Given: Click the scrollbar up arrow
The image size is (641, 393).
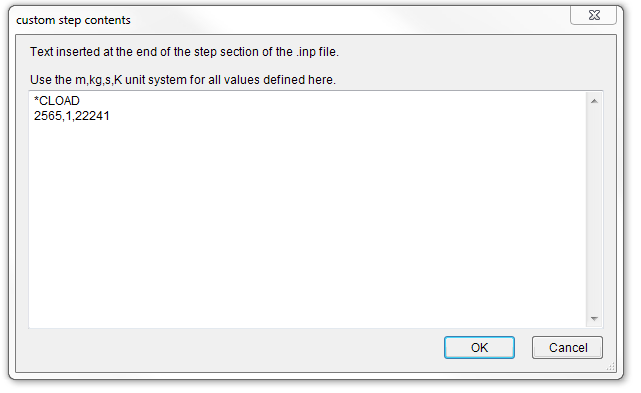Looking at the screenshot, I should coord(594,101).
